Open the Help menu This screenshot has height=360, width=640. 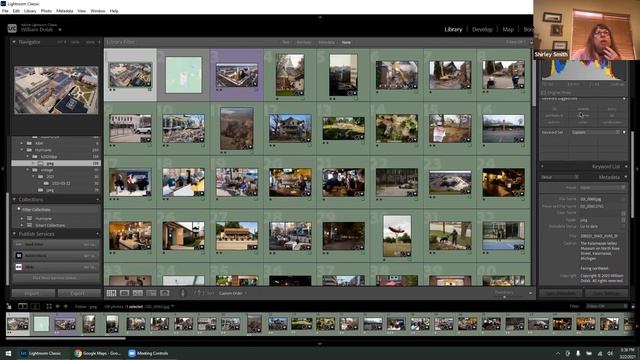click(x=114, y=11)
